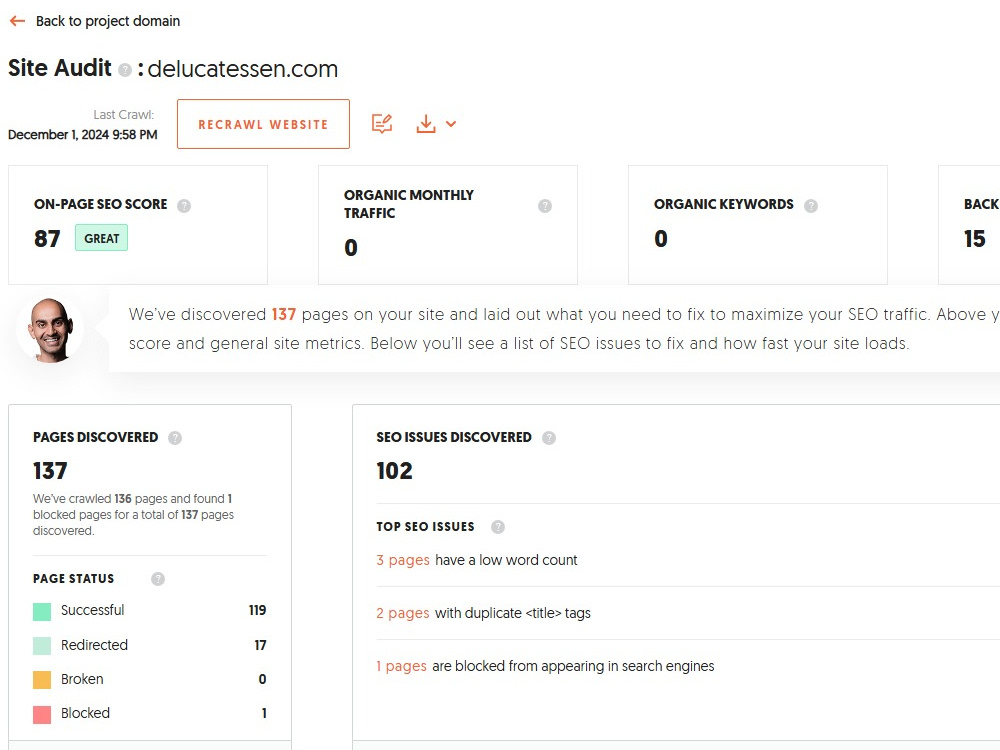Open help for On-Page SEO Score

pyautogui.click(x=184, y=206)
